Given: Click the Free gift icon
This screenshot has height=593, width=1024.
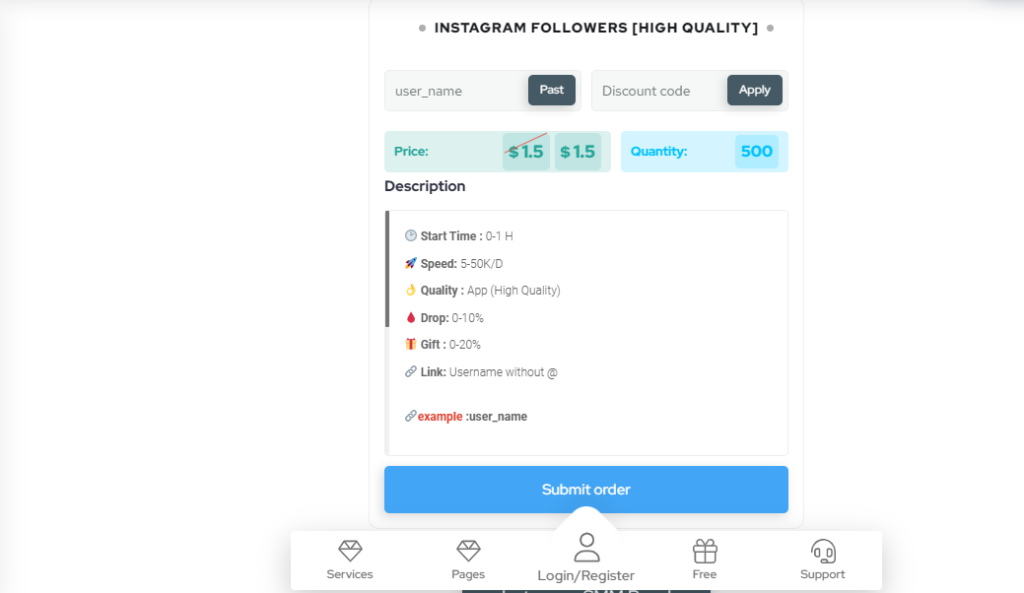Looking at the screenshot, I should pyautogui.click(x=704, y=551).
